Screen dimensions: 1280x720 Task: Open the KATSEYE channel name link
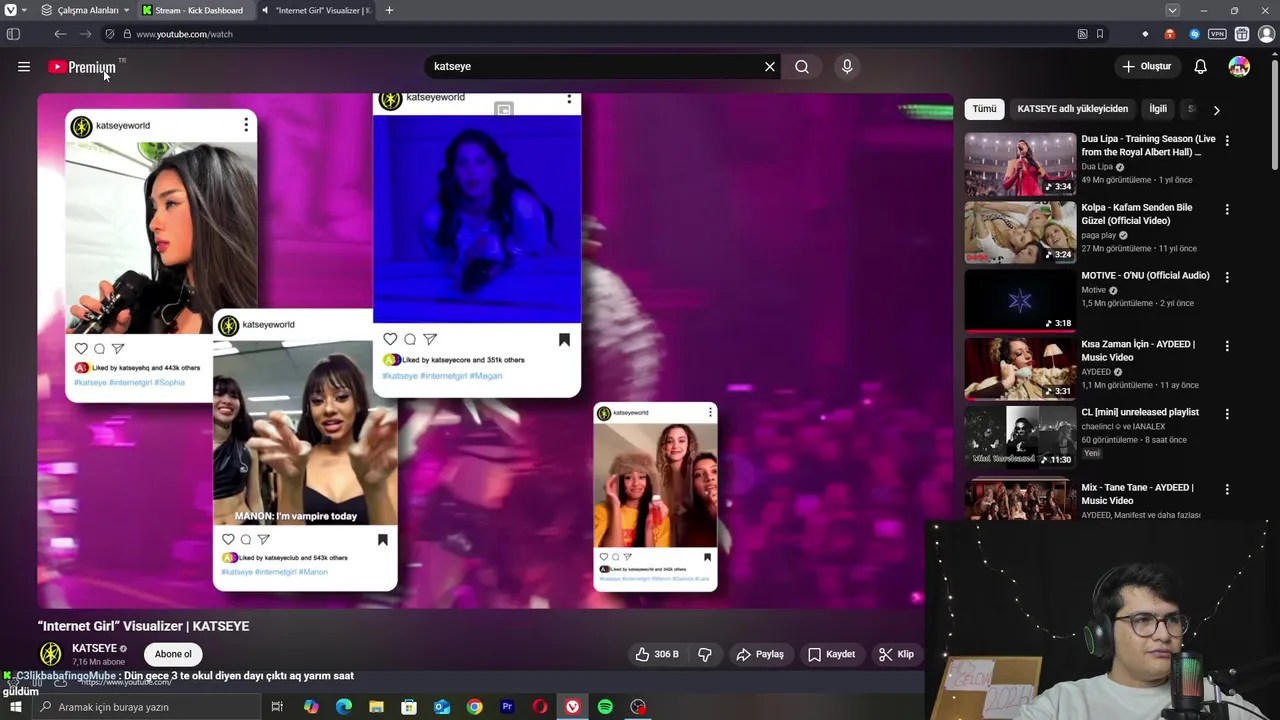point(94,648)
